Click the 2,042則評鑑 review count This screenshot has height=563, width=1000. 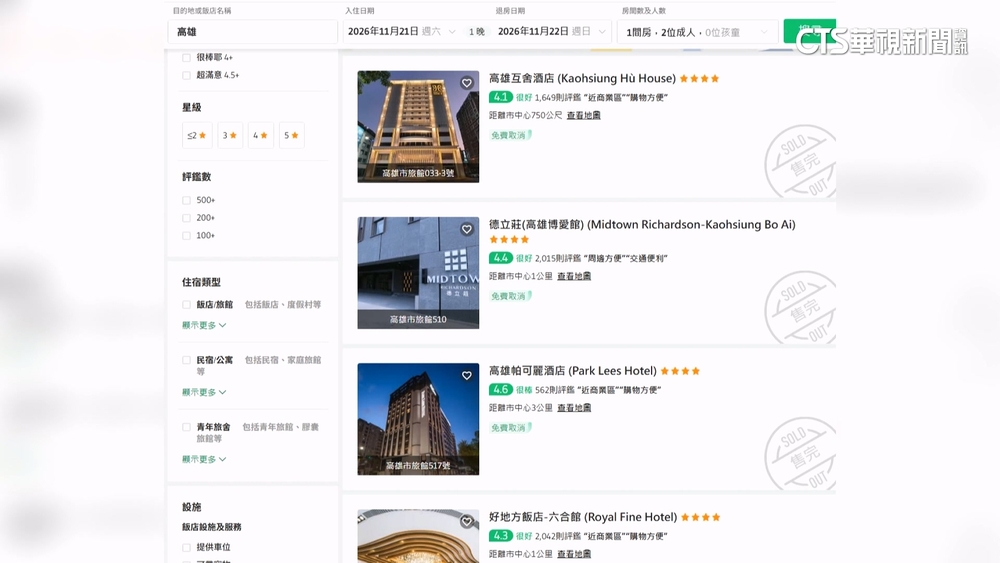coord(558,536)
